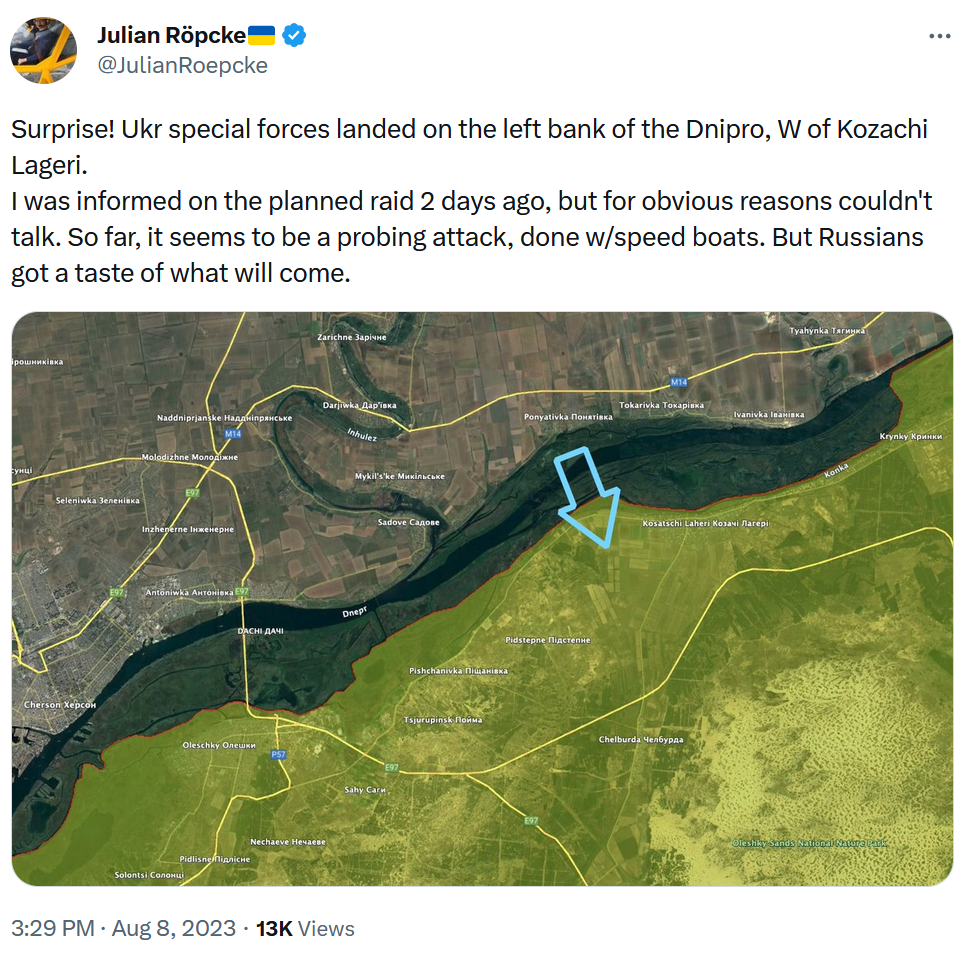Click the Pidstepne village label on the map
967x966 pixels.
click(548, 639)
